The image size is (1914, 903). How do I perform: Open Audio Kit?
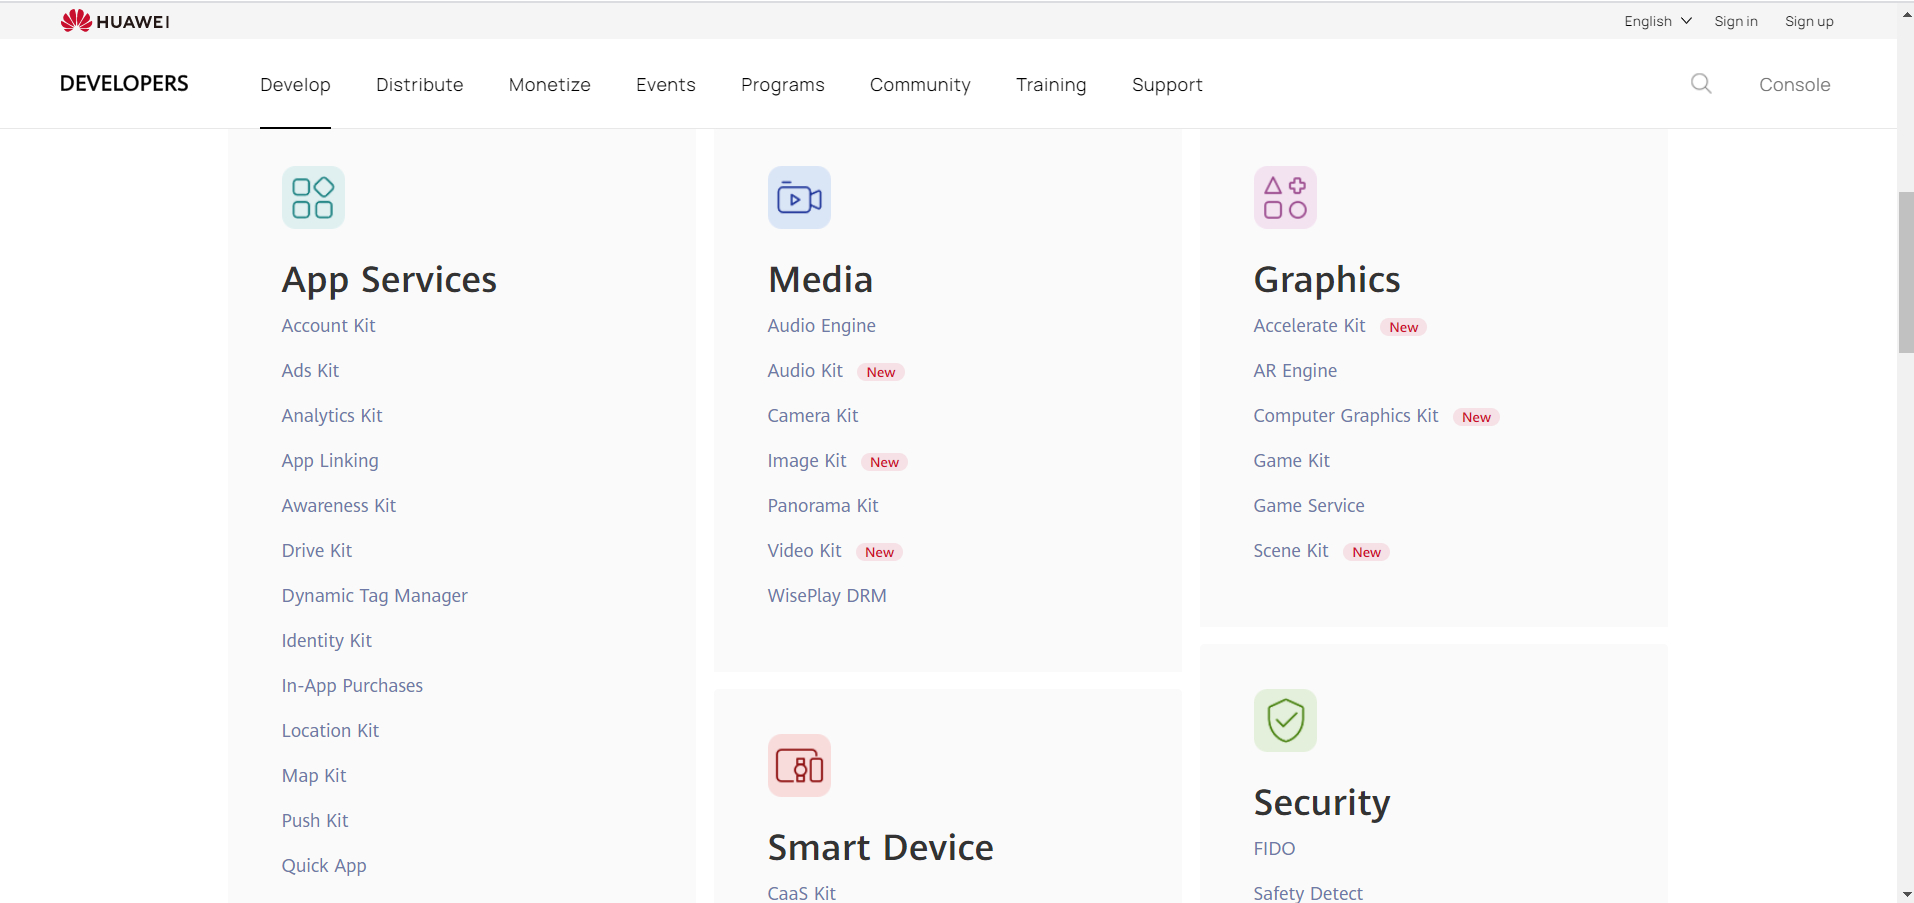point(805,371)
